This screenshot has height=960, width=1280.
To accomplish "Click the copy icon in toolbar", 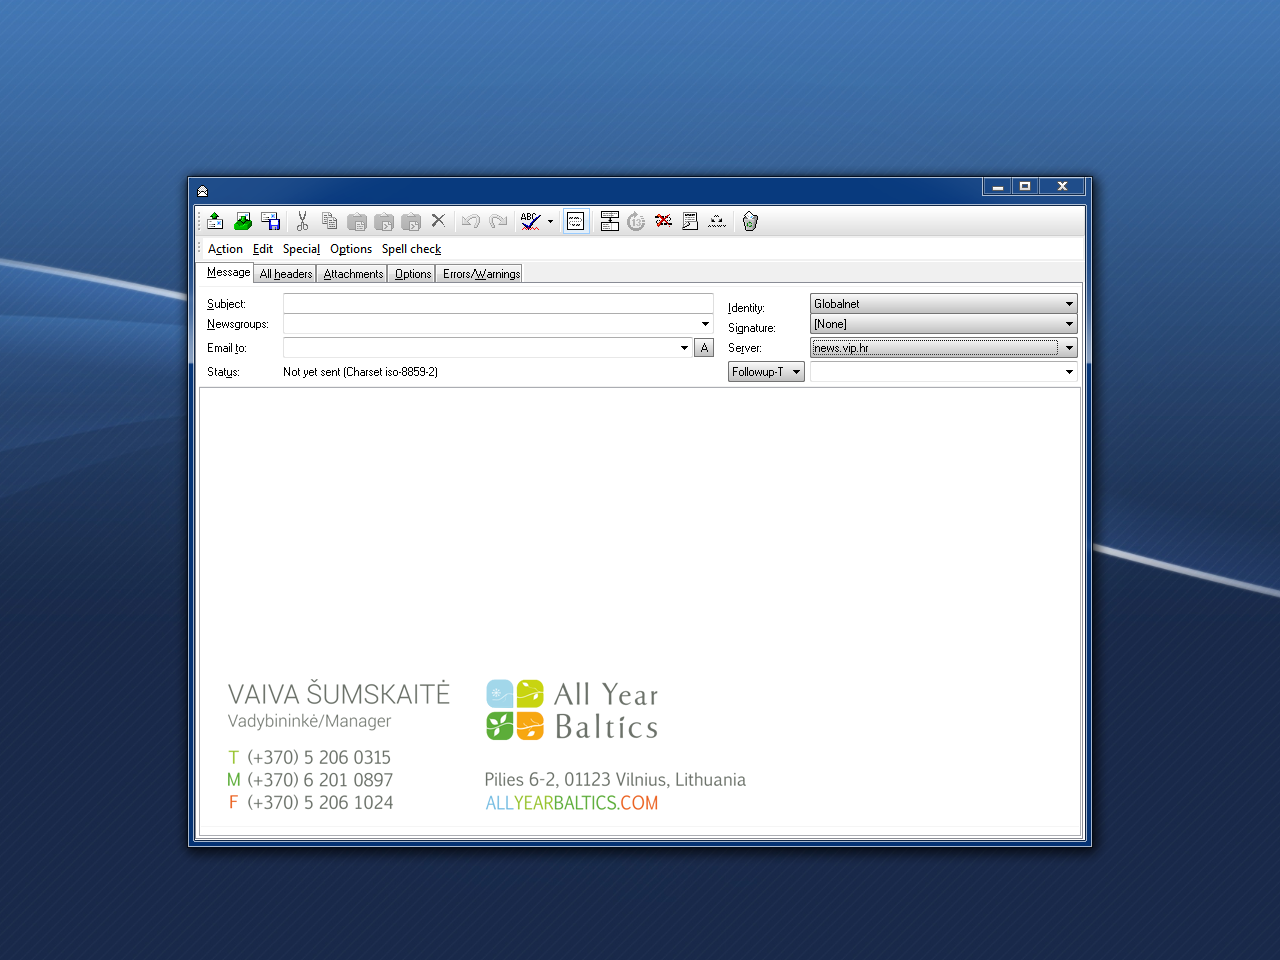I will pyautogui.click(x=329, y=221).
